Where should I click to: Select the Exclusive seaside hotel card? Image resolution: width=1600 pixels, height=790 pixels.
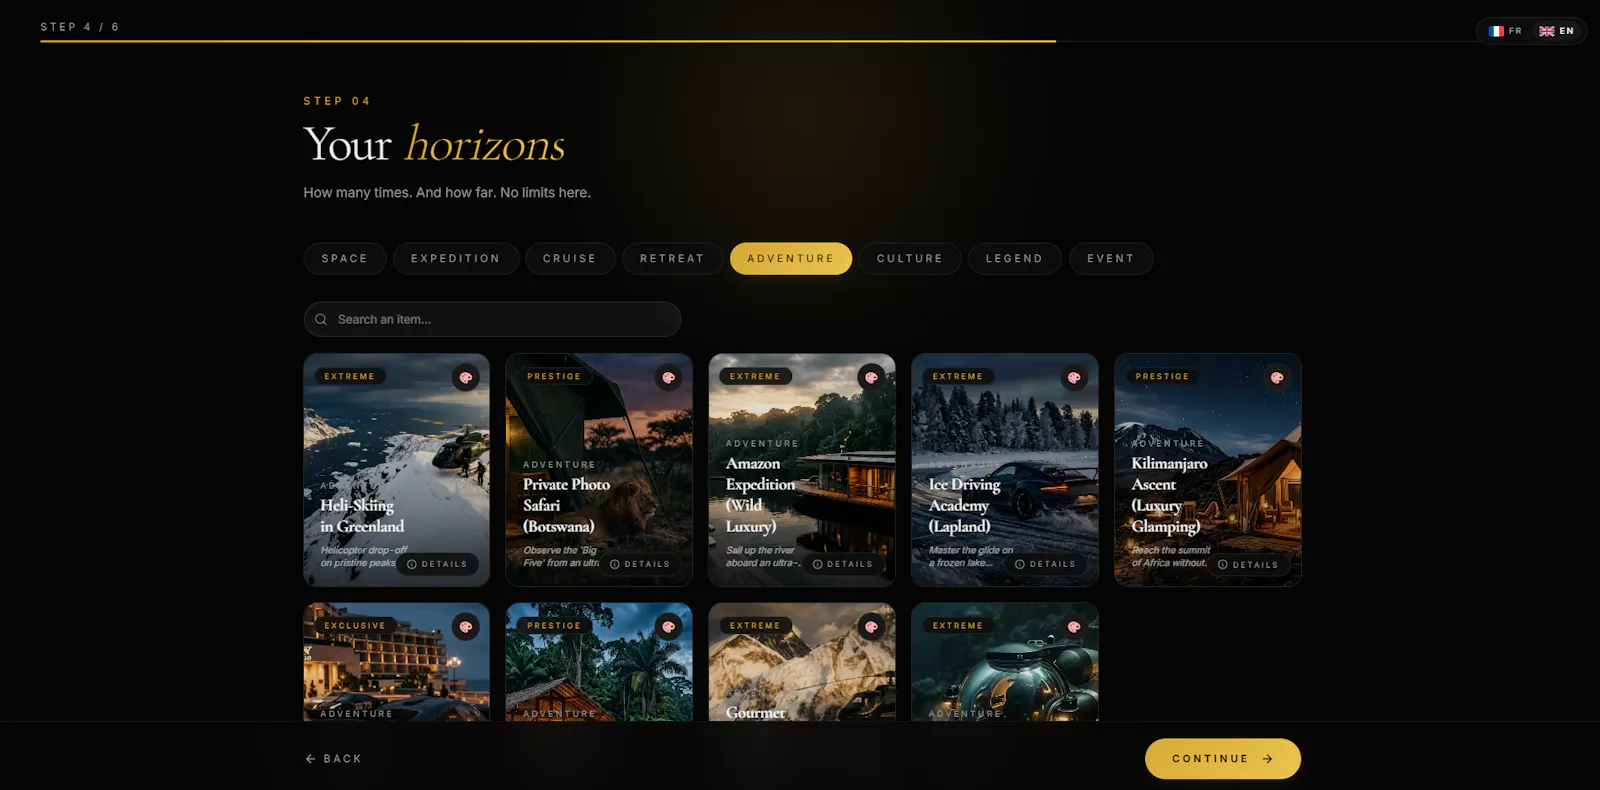[x=397, y=662]
